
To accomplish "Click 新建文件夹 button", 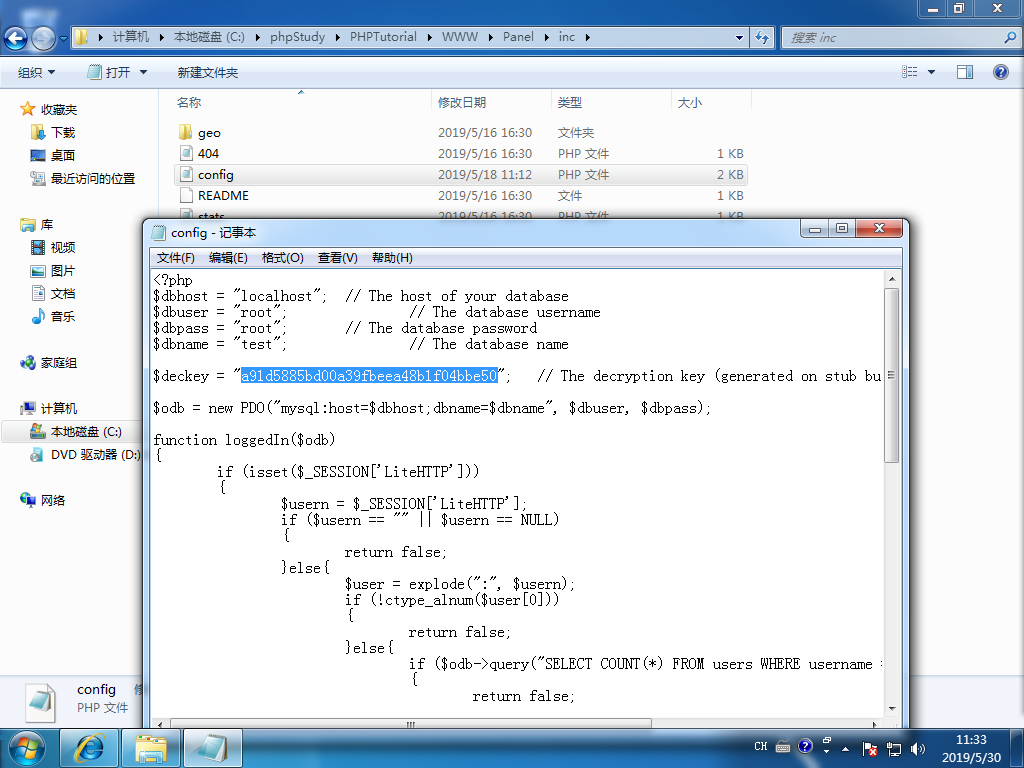I will pyautogui.click(x=208, y=72).
